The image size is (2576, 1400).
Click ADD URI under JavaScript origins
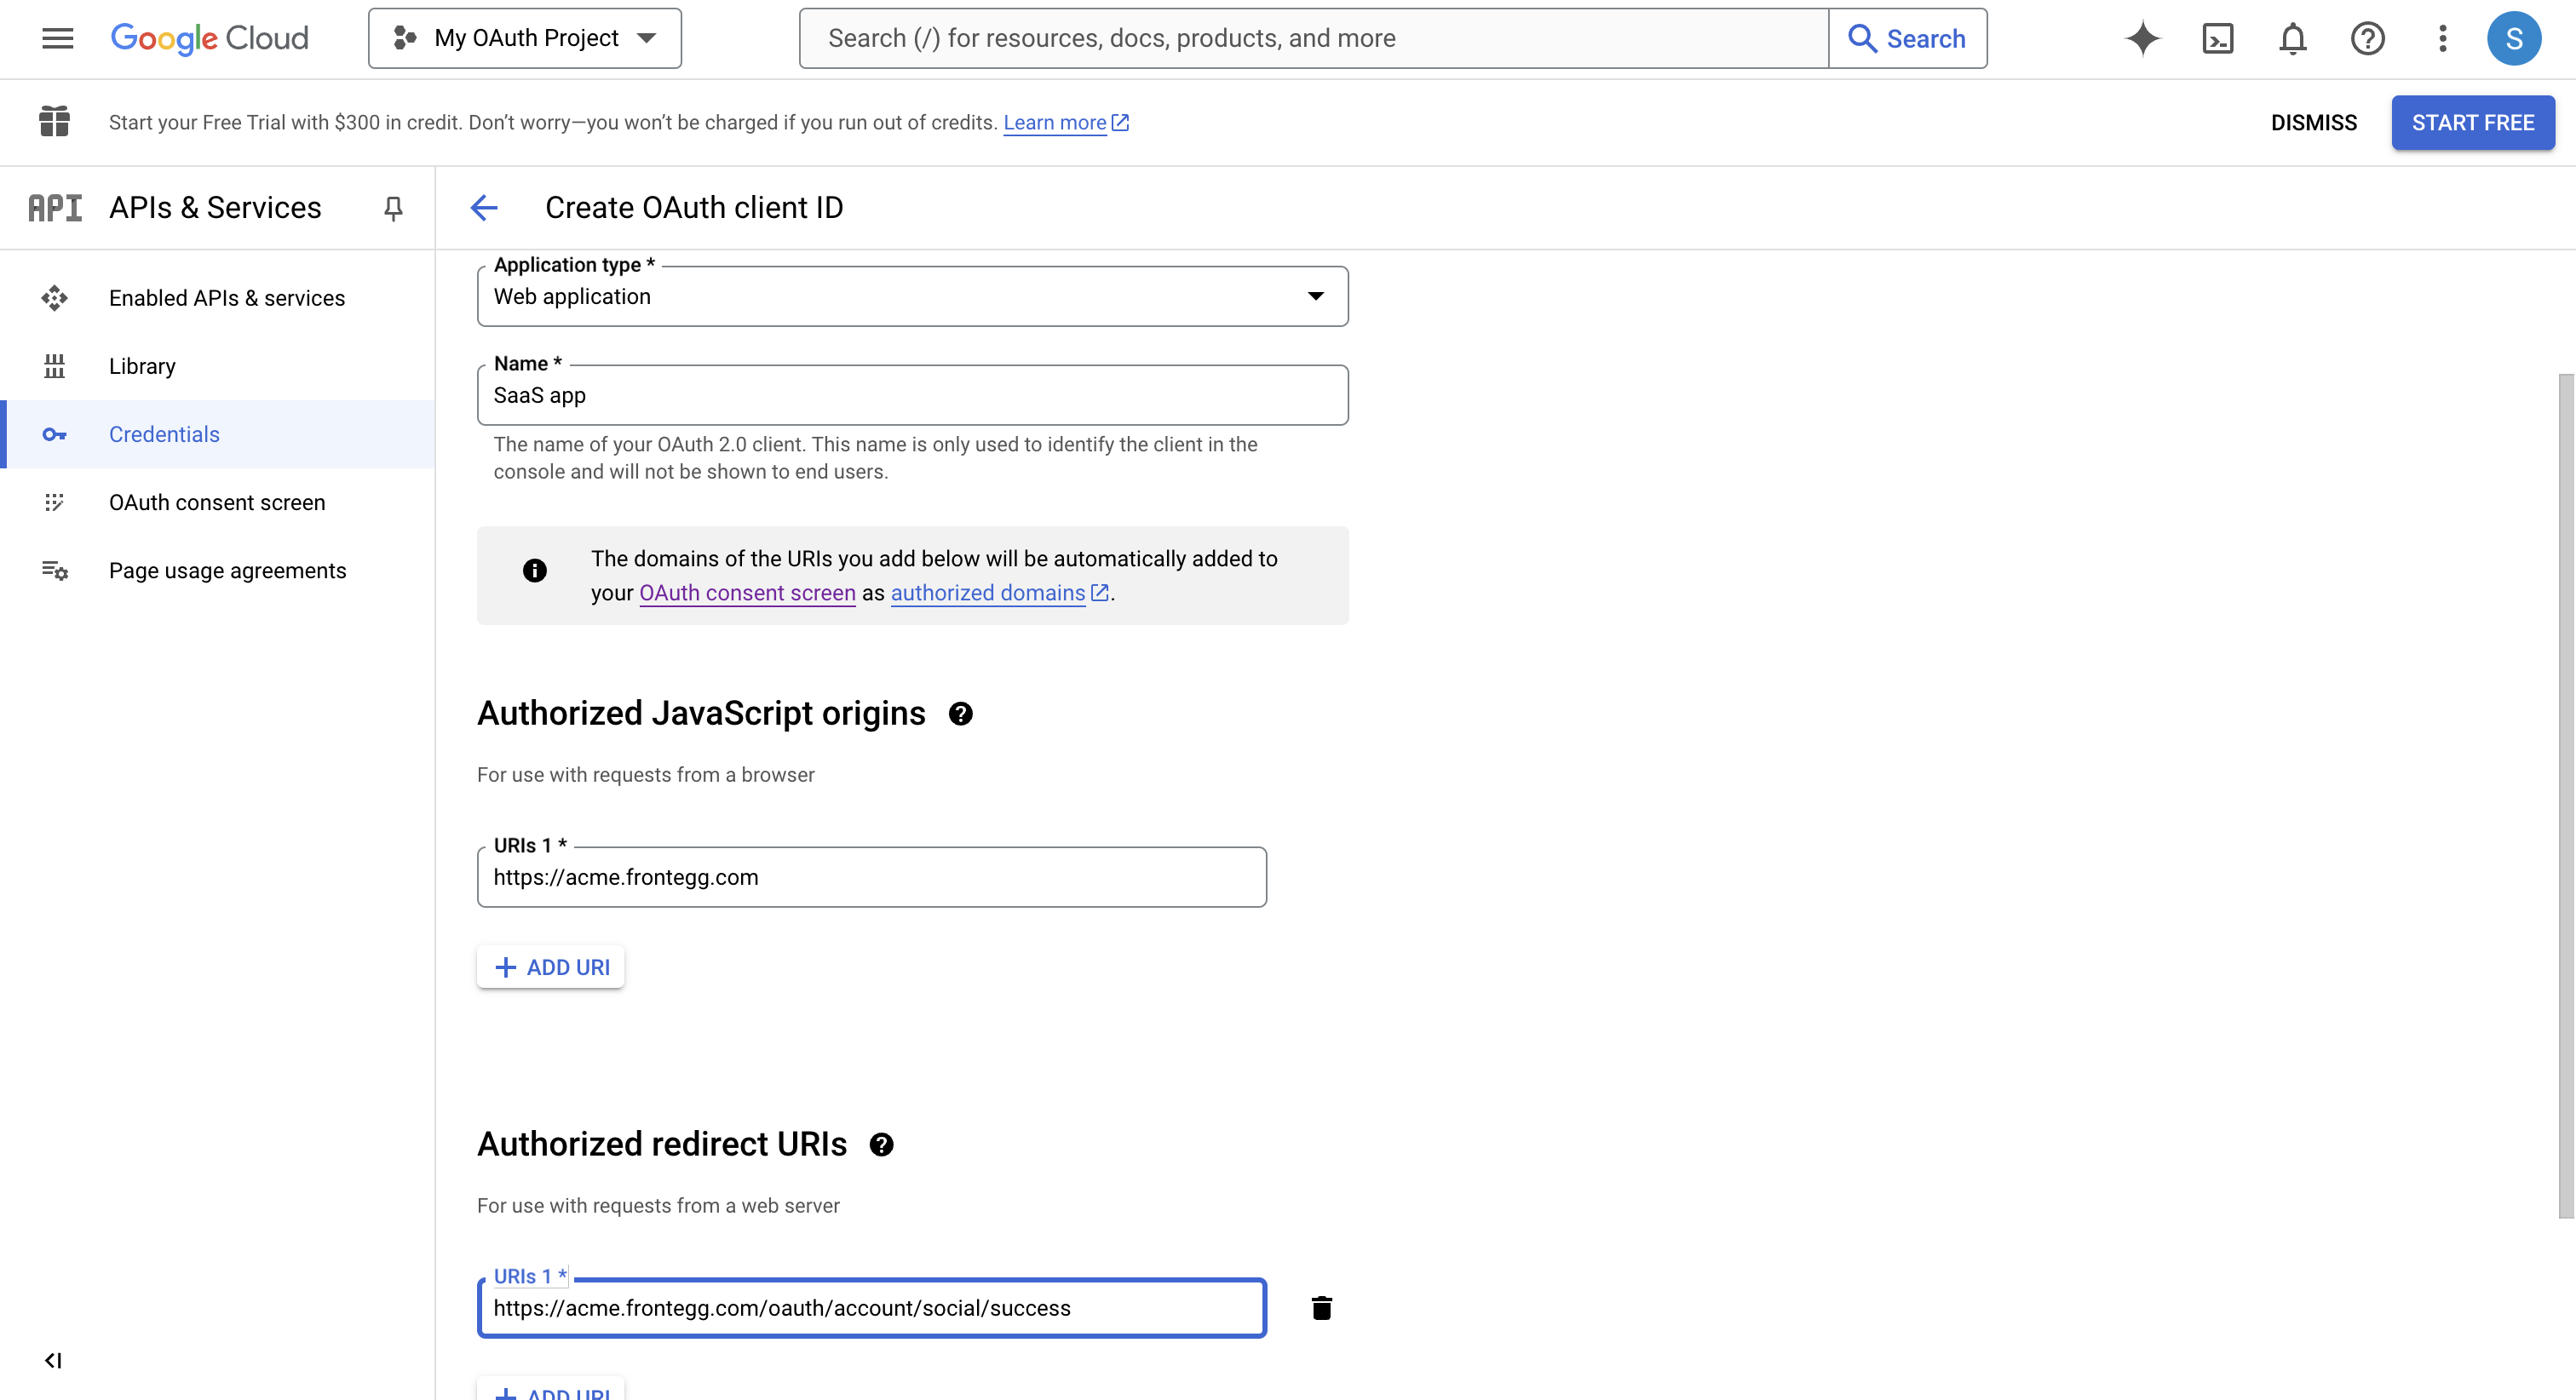tap(551, 967)
